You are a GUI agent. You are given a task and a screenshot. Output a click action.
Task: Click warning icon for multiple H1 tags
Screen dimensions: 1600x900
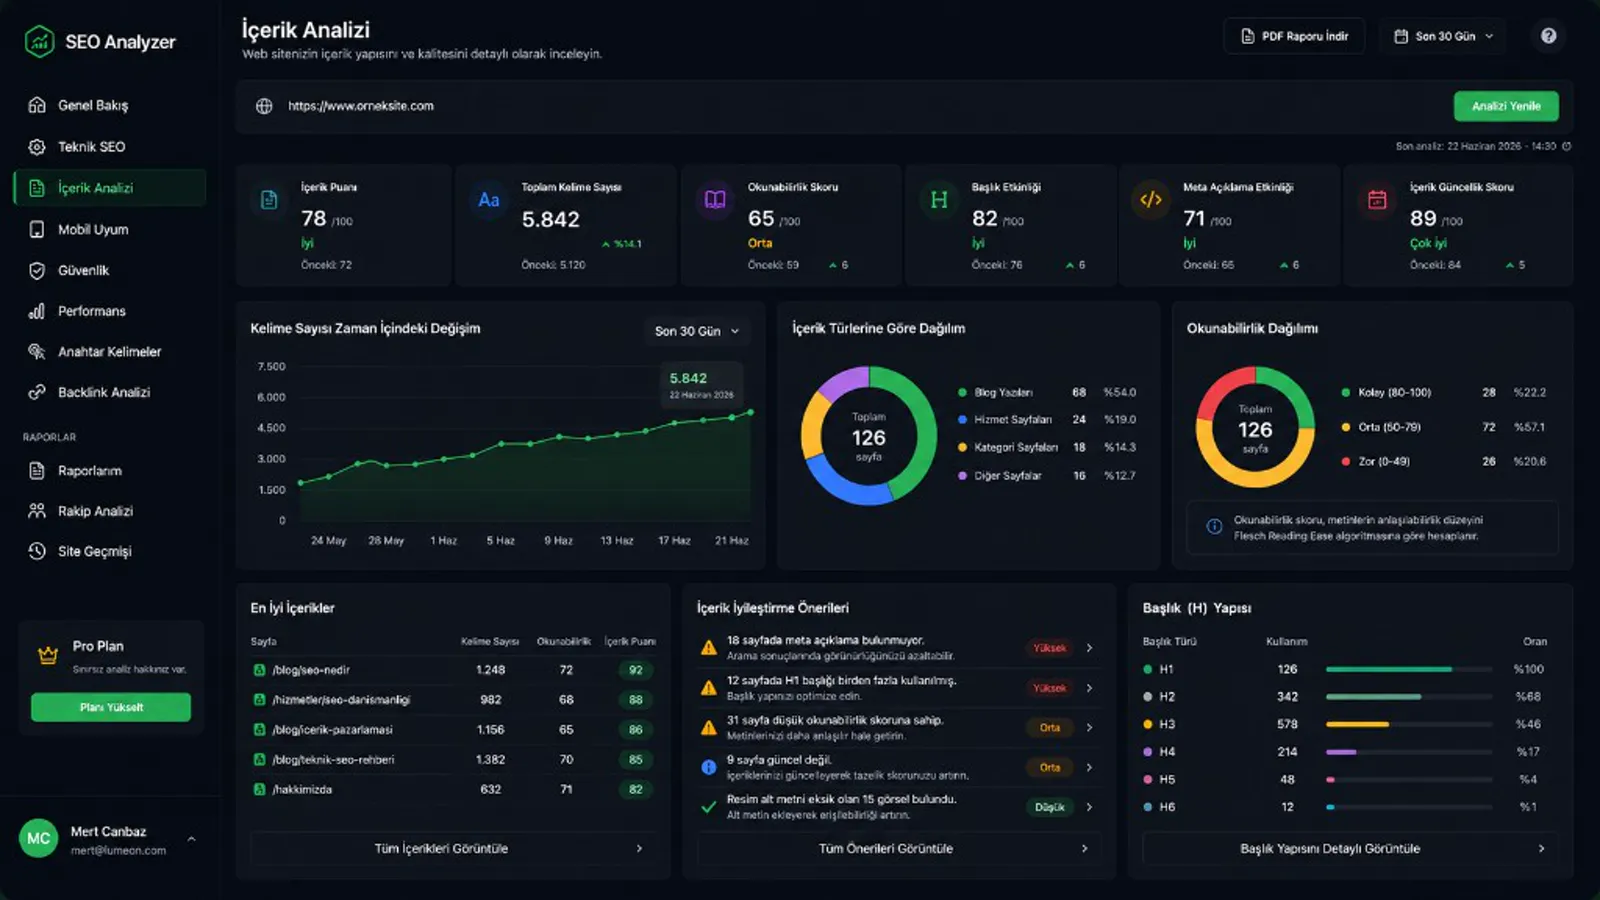709,688
